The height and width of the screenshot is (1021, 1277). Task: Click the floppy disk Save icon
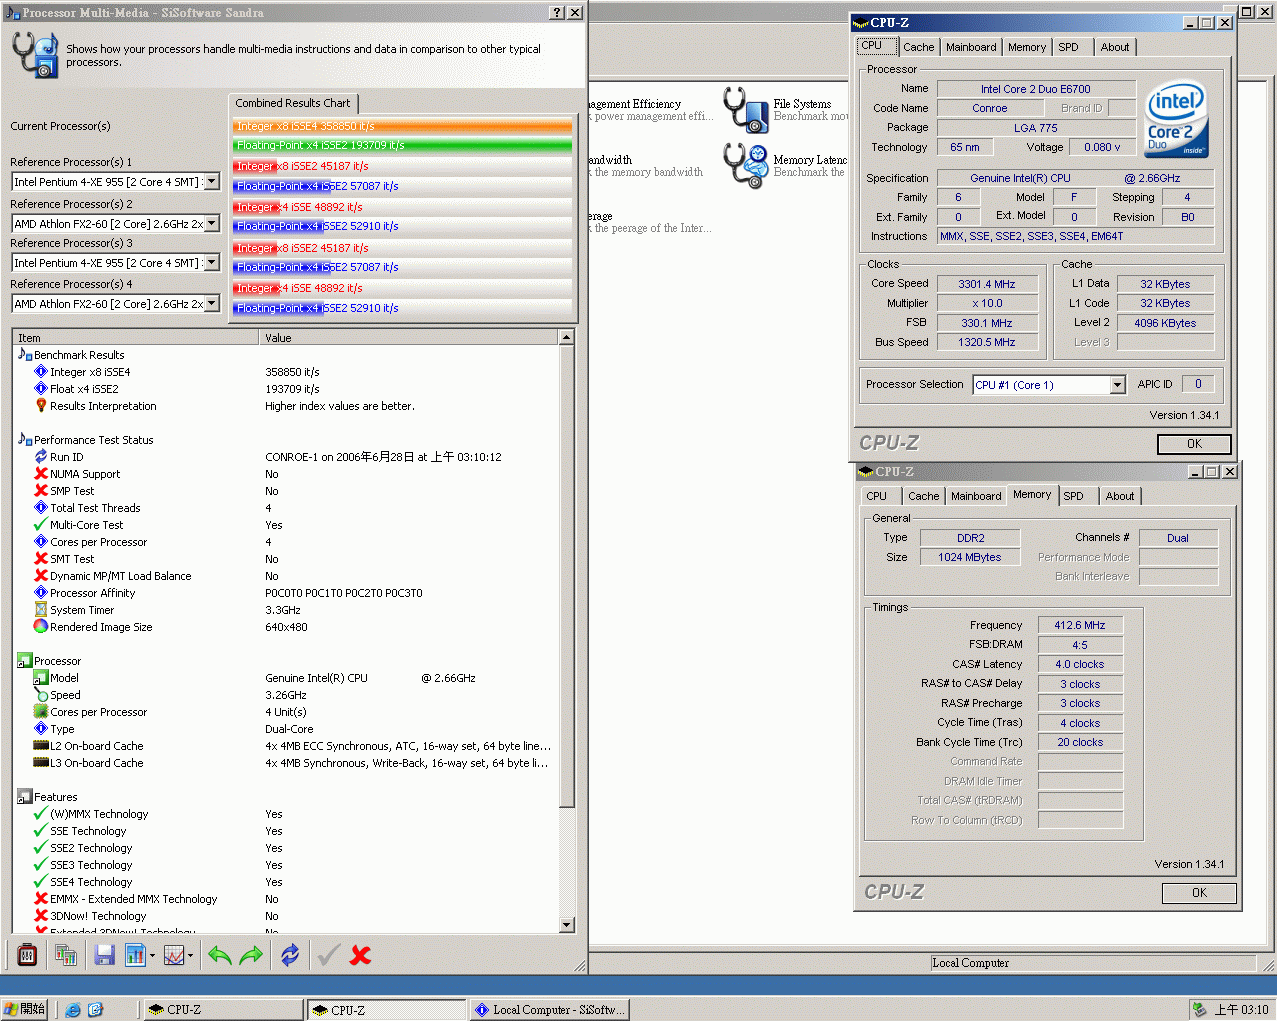[x=104, y=955]
